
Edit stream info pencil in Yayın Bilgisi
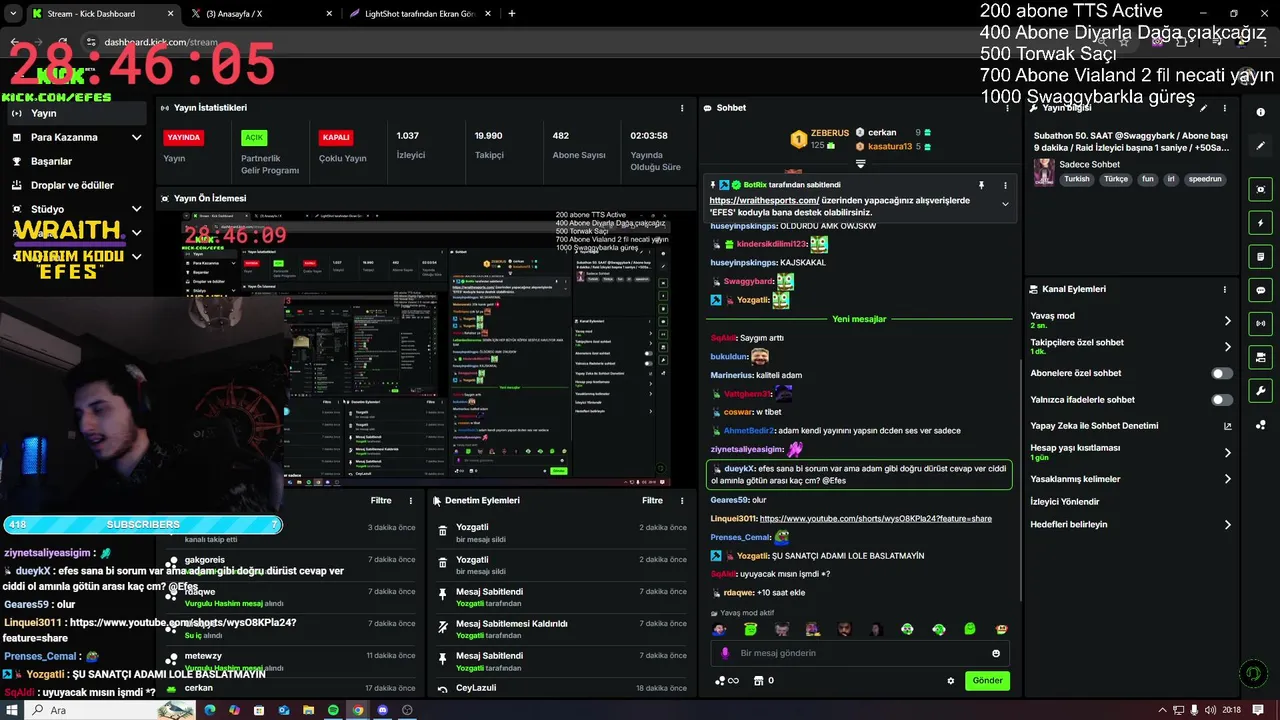(x=1204, y=108)
